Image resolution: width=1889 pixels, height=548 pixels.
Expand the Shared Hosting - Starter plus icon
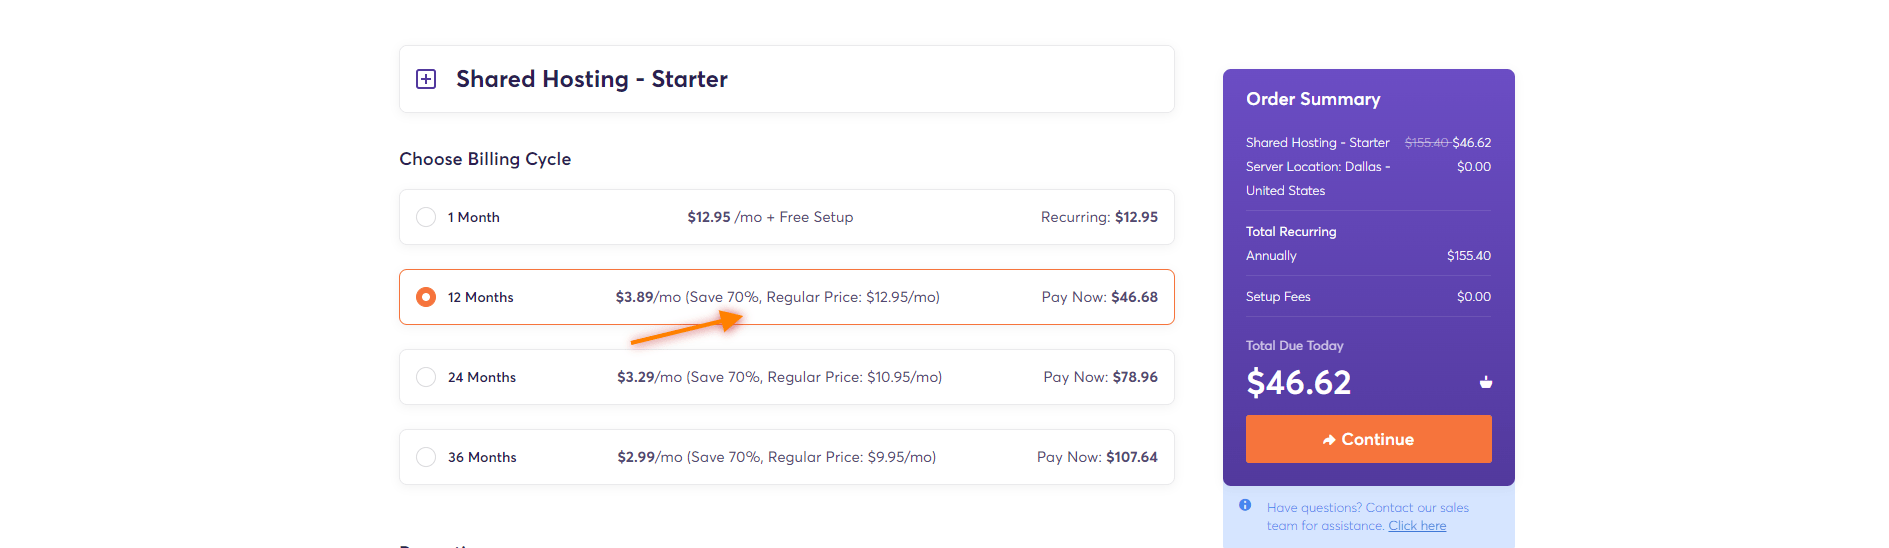(x=426, y=79)
